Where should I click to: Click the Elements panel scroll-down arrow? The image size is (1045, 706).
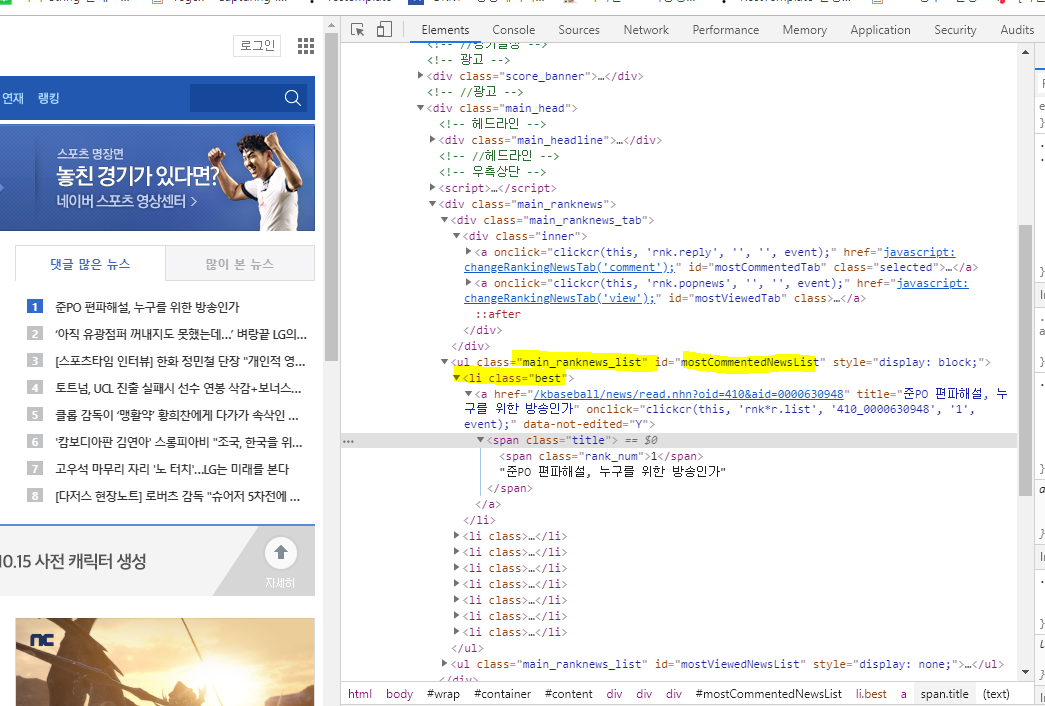point(1025,673)
